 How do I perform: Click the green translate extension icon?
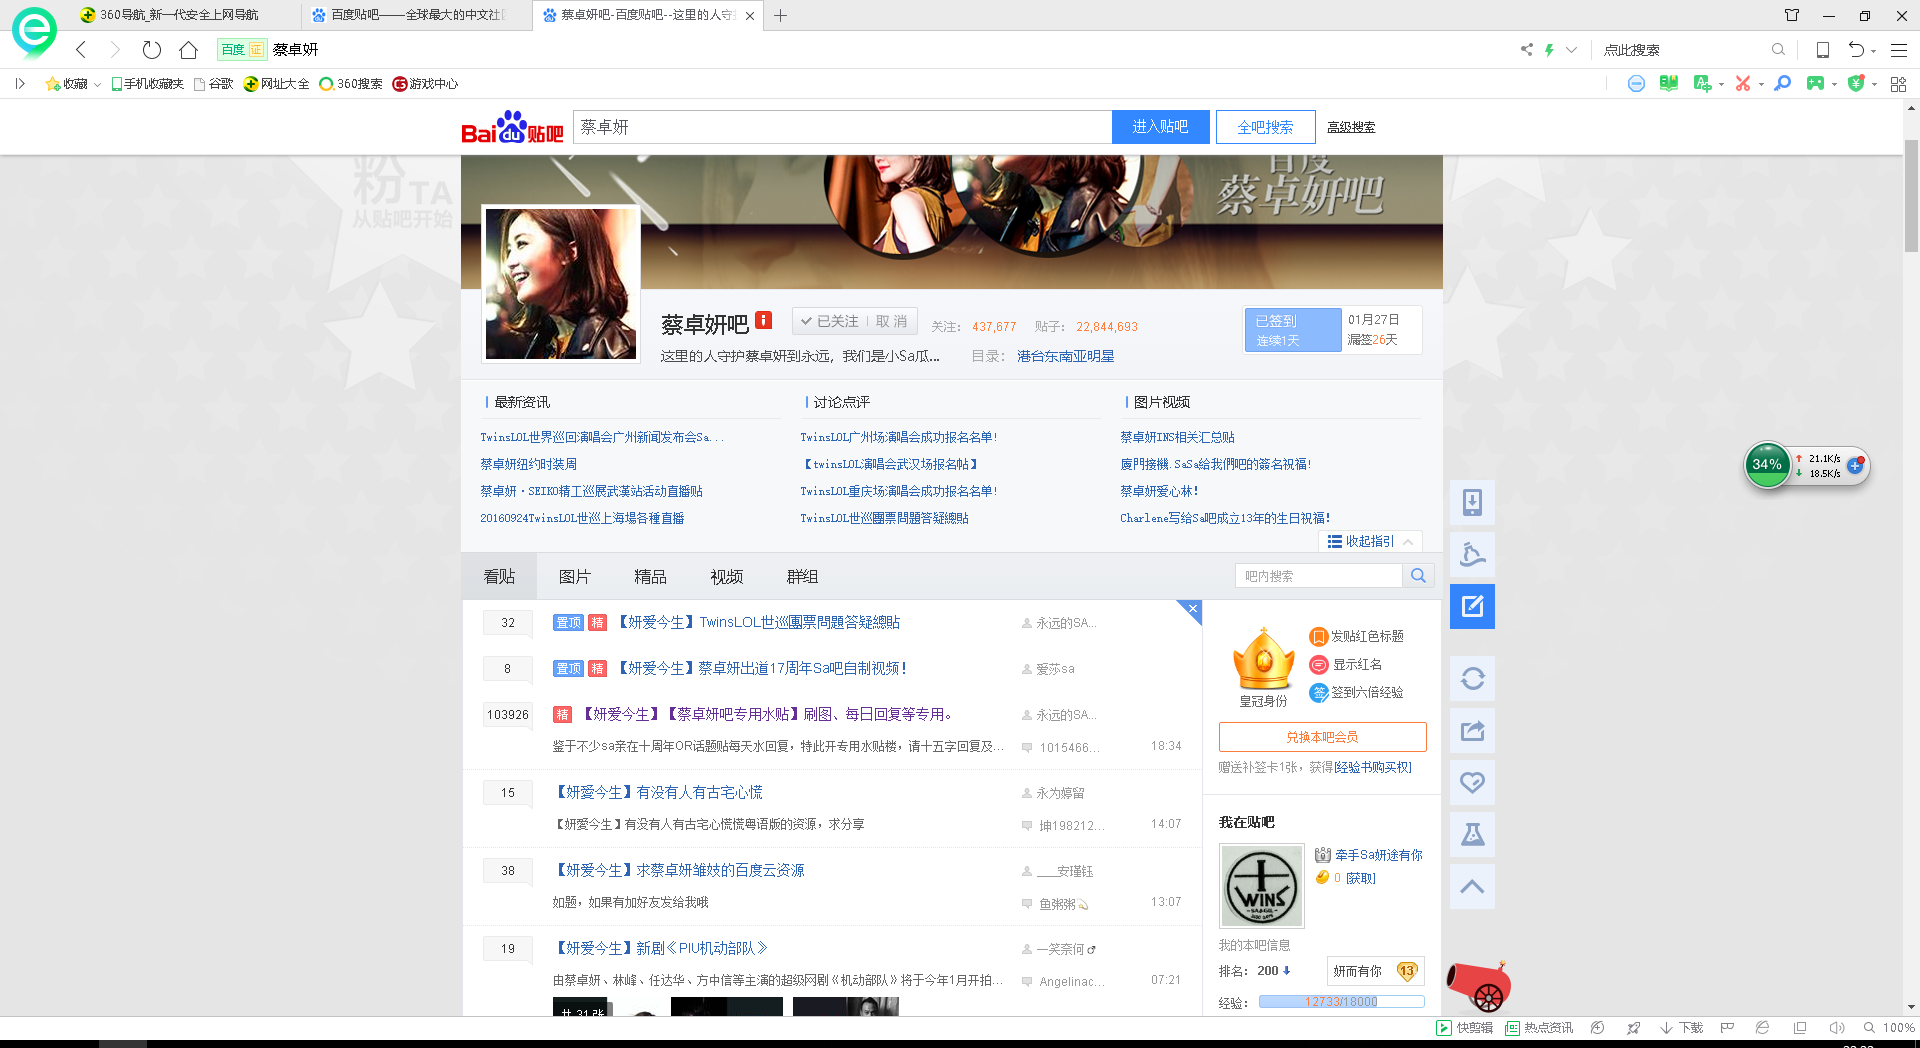(1701, 84)
